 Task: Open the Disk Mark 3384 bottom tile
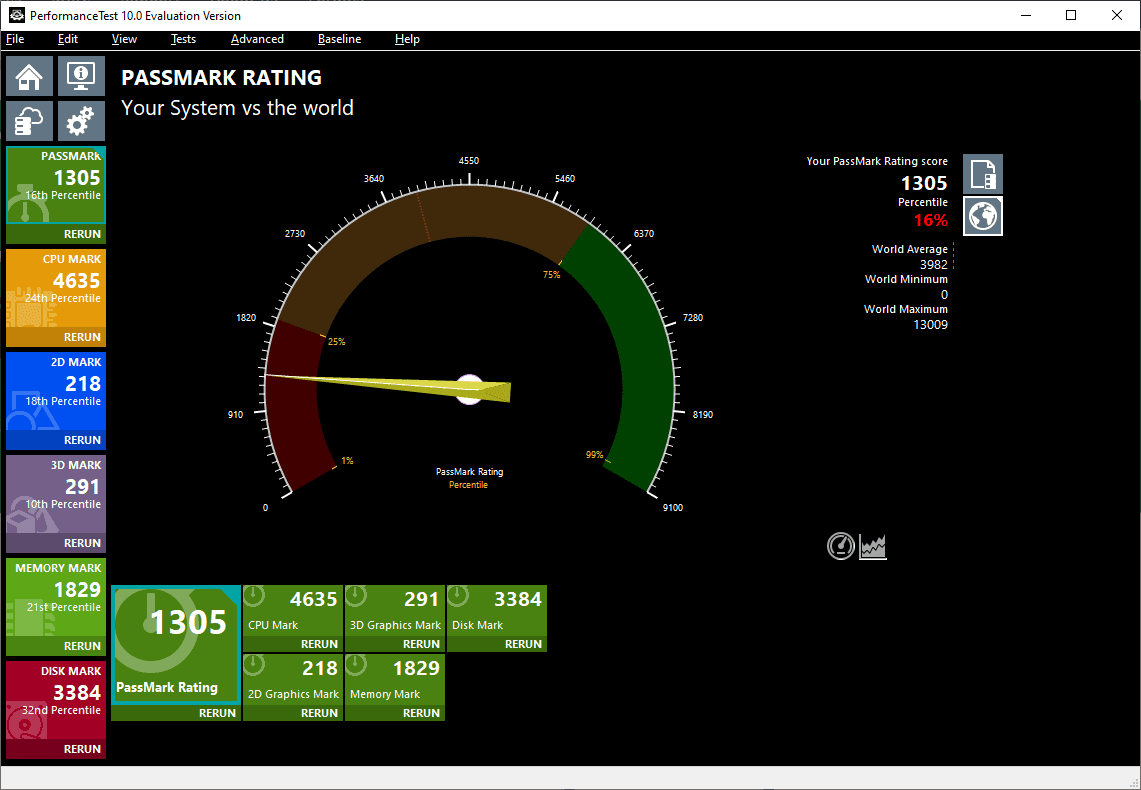click(x=496, y=611)
